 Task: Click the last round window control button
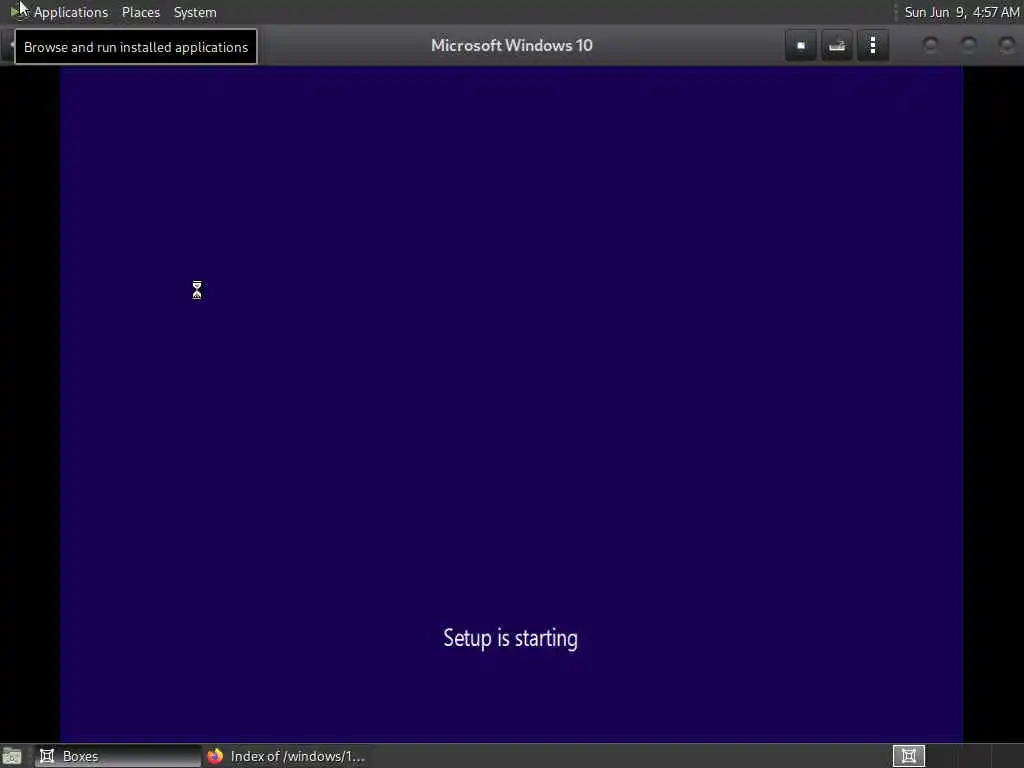click(x=1006, y=45)
